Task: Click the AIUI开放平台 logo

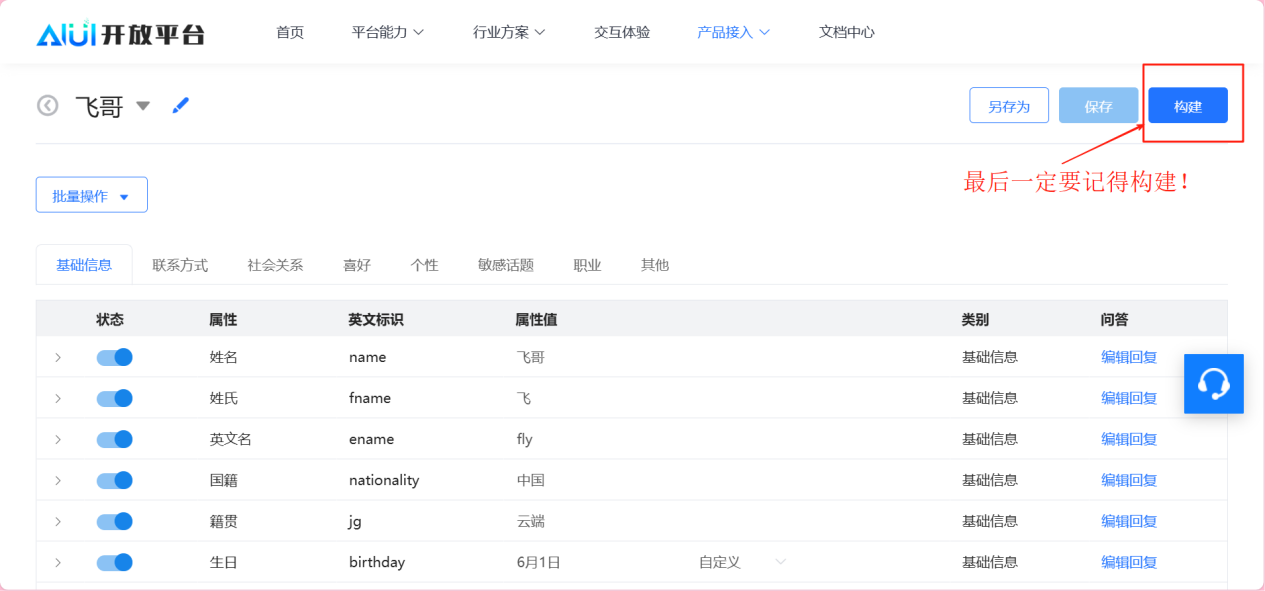Action: click(120, 33)
